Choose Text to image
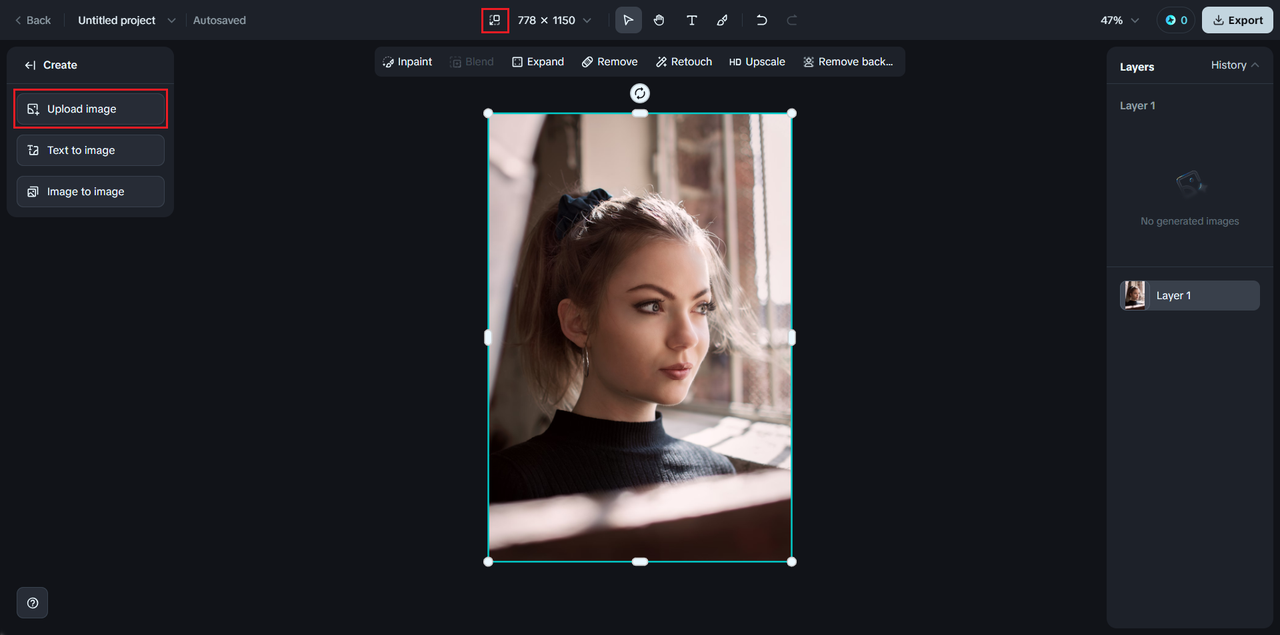This screenshot has width=1280, height=635. [x=90, y=150]
